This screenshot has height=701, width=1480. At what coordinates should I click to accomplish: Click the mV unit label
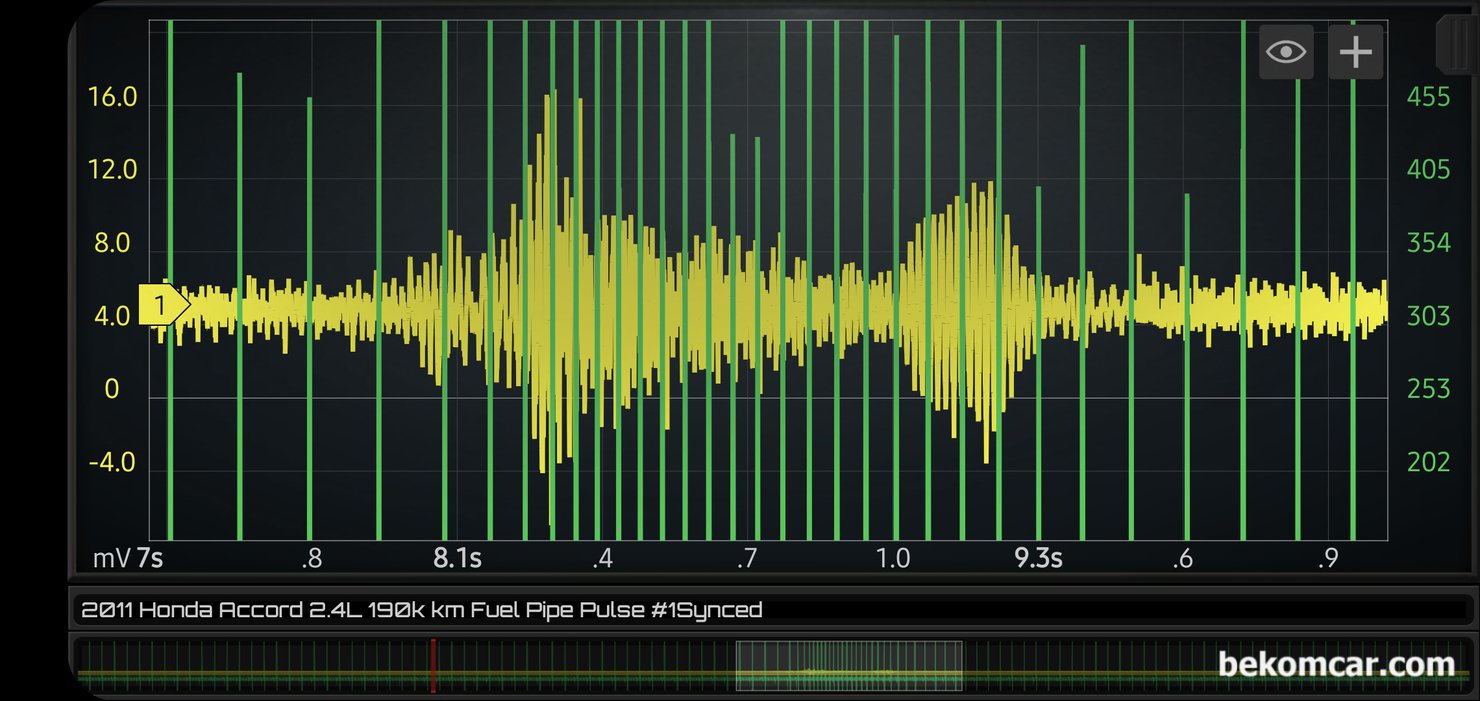point(112,558)
